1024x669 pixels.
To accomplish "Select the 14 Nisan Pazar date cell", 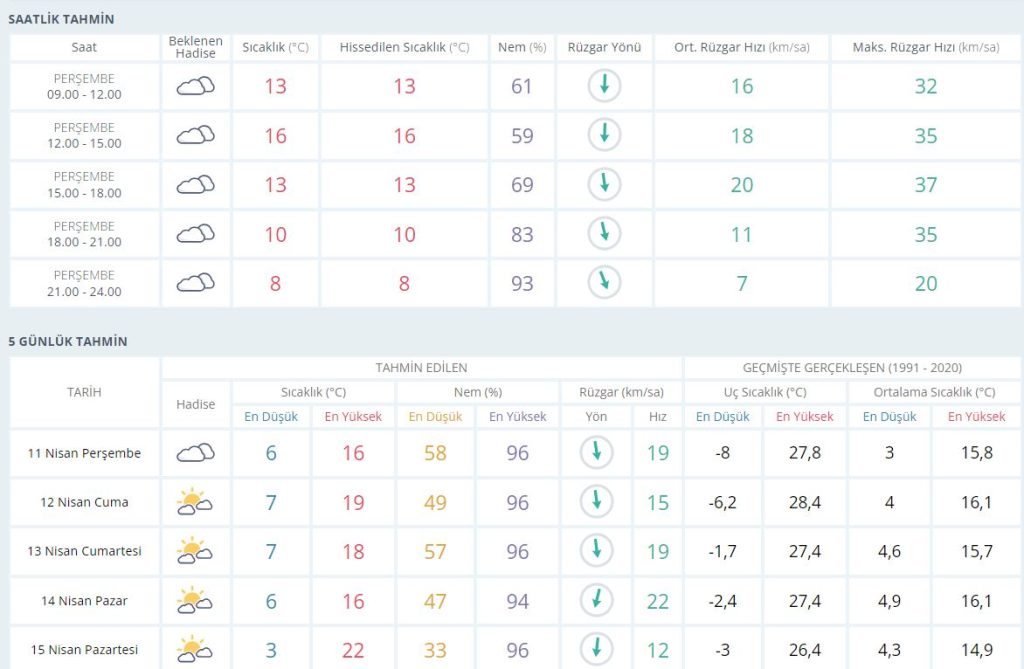I will [85, 601].
